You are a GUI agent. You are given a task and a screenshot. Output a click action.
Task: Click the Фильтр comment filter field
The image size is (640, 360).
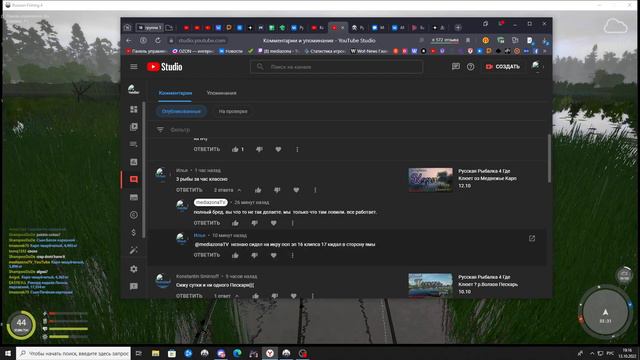click(180, 130)
